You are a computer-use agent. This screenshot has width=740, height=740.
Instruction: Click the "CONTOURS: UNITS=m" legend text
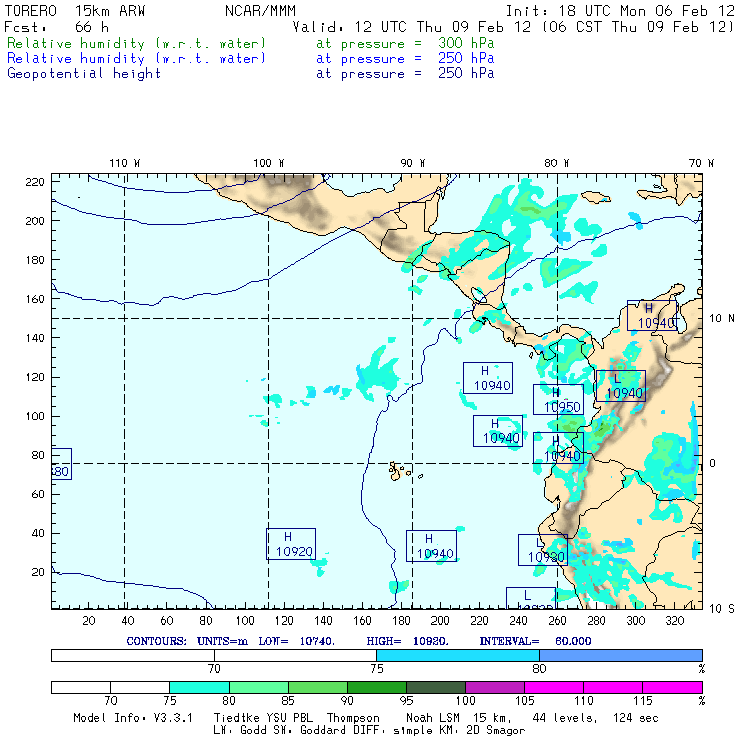pos(187,641)
